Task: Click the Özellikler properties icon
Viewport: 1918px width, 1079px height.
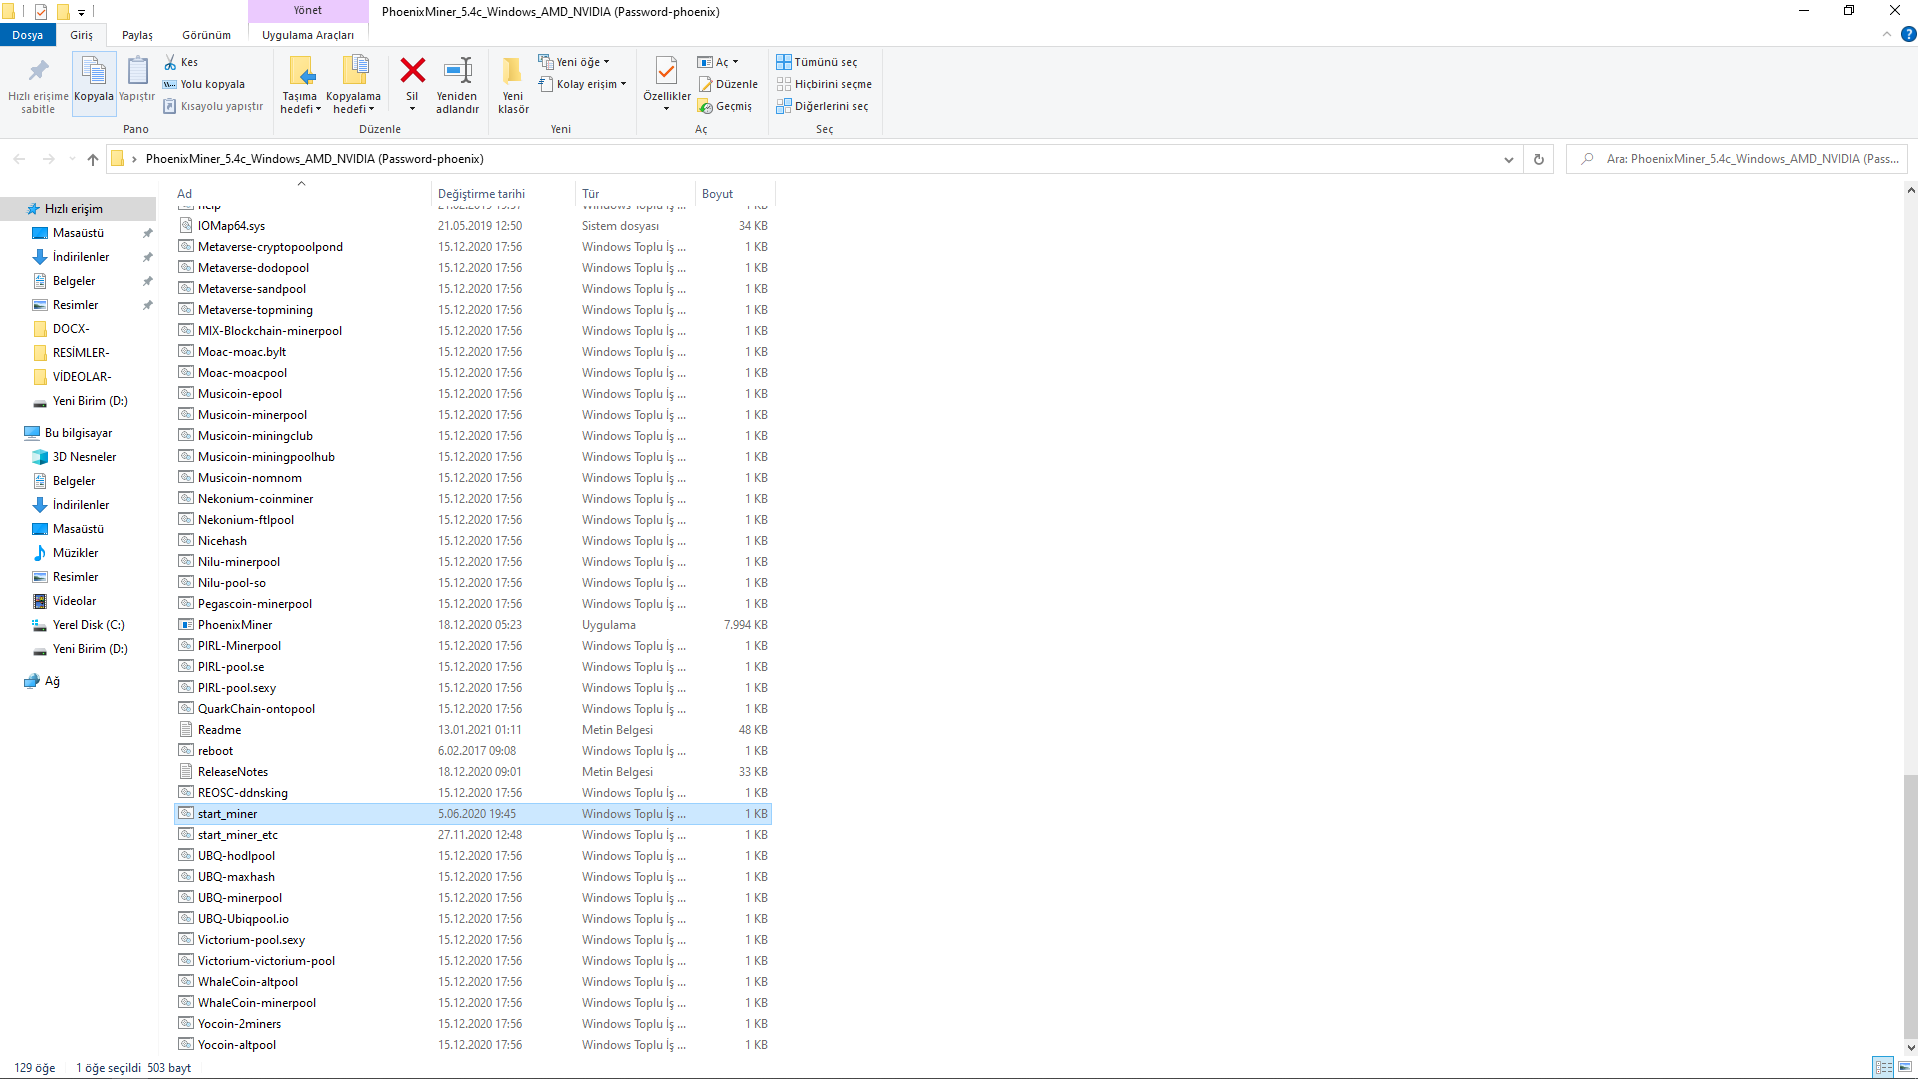Action: pyautogui.click(x=667, y=72)
